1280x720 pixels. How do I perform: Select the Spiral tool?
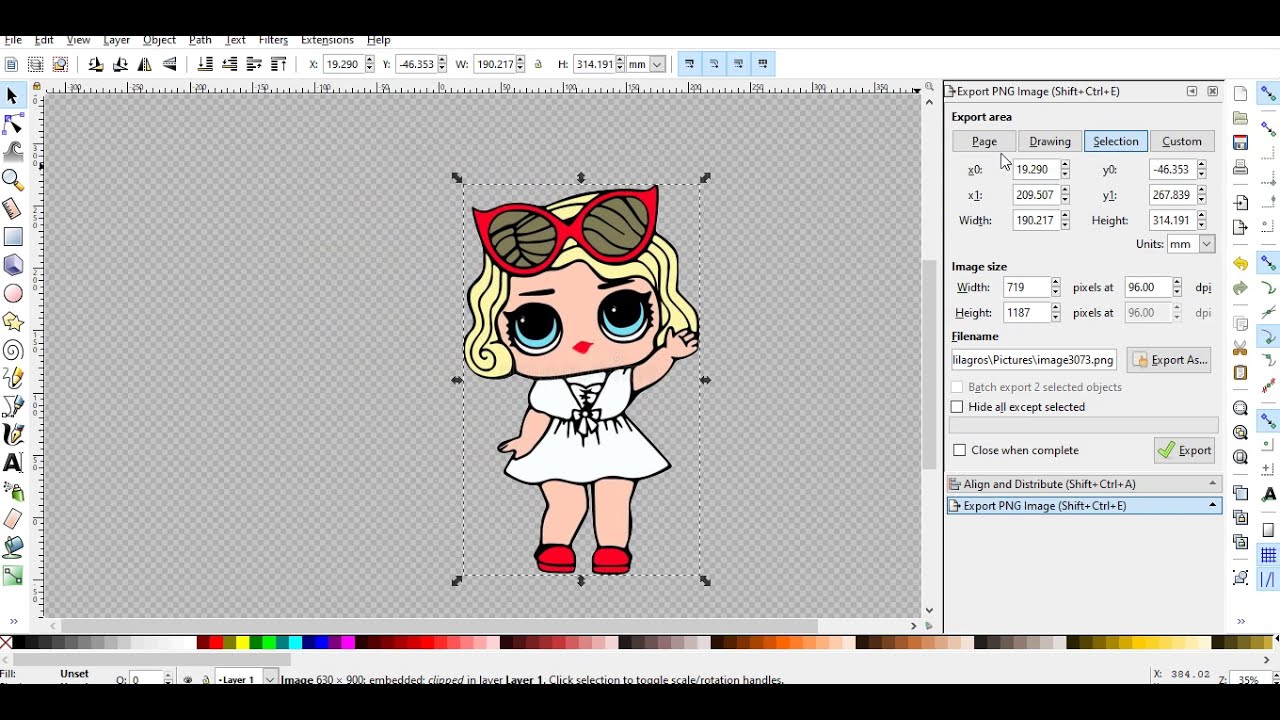(x=13, y=350)
